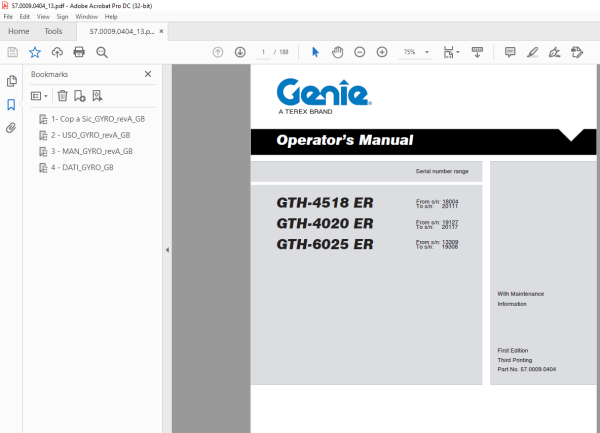Save the file with the floppy disk icon
This screenshot has height=433, width=600.
click(13, 52)
